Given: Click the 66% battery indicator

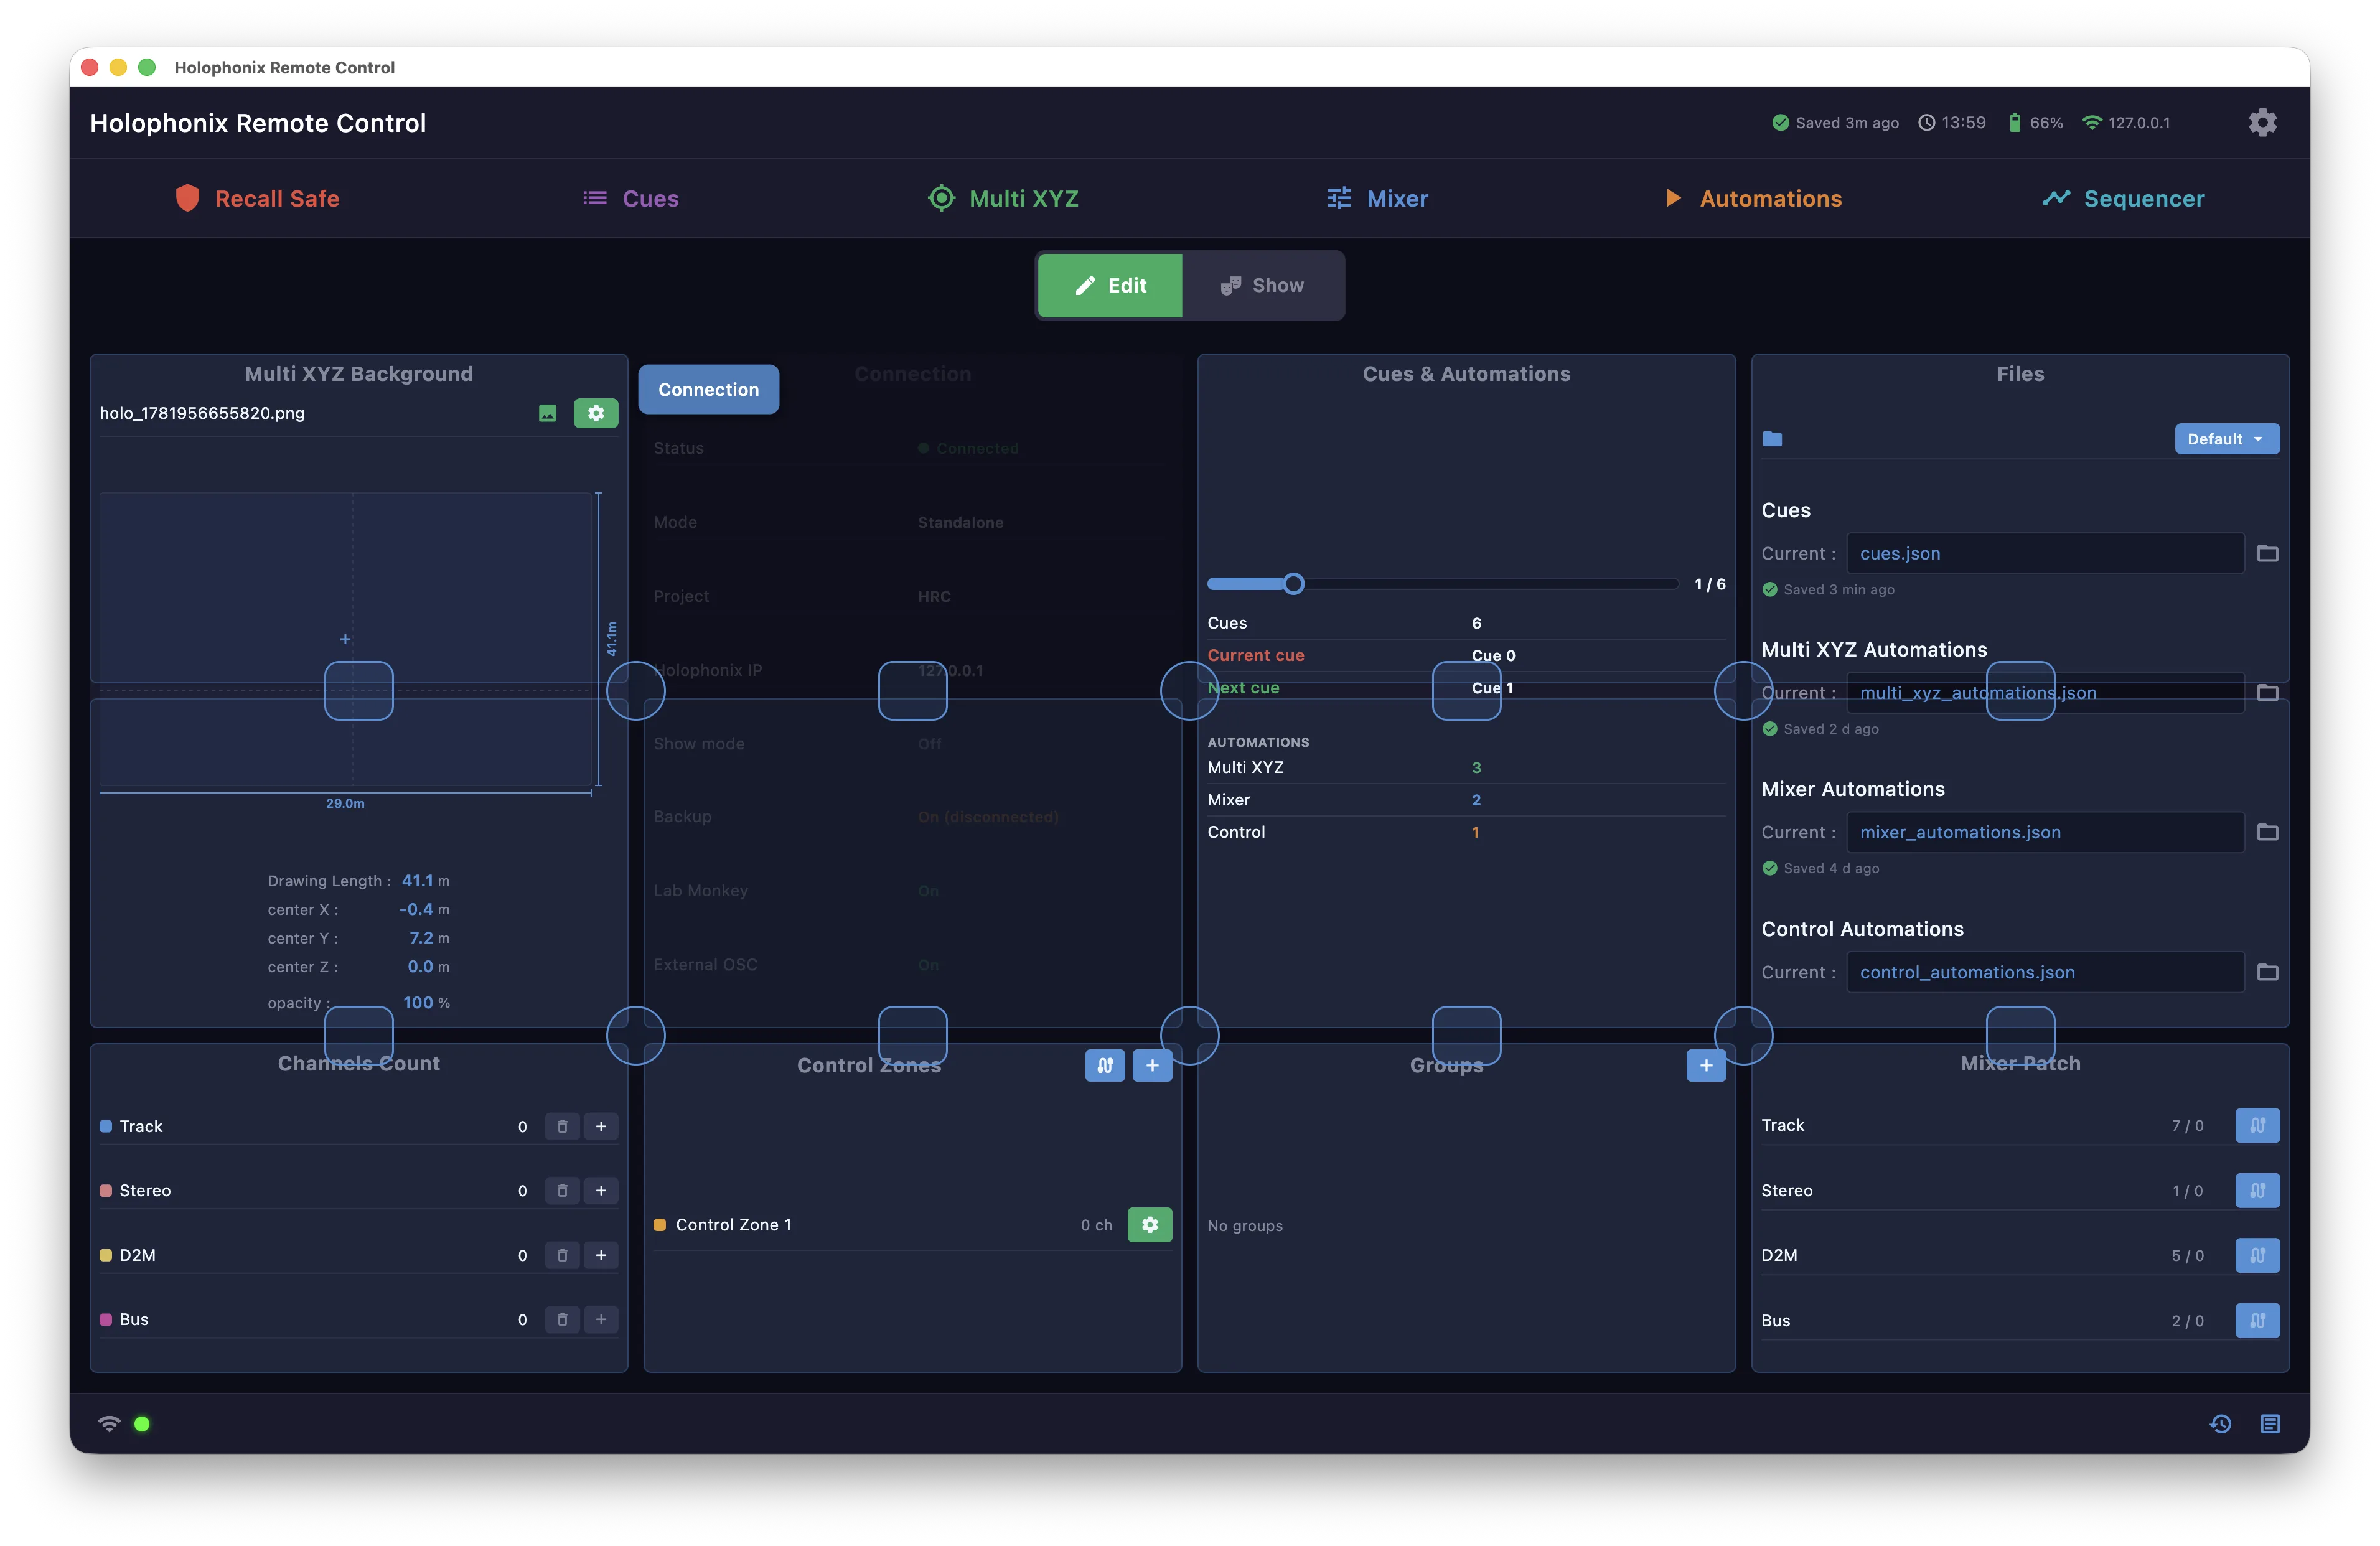Looking at the screenshot, I should (x=2035, y=123).
